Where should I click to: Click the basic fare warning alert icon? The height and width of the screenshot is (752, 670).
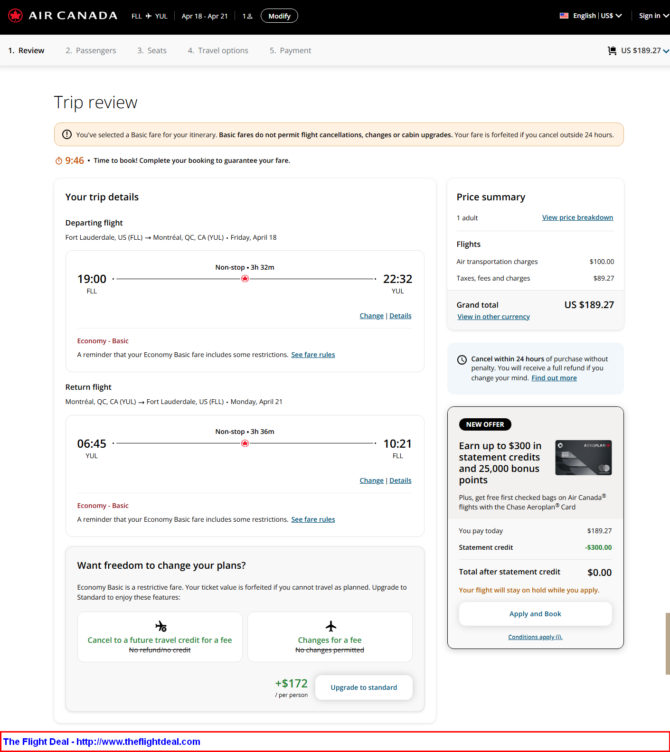[x=67, y=134]
